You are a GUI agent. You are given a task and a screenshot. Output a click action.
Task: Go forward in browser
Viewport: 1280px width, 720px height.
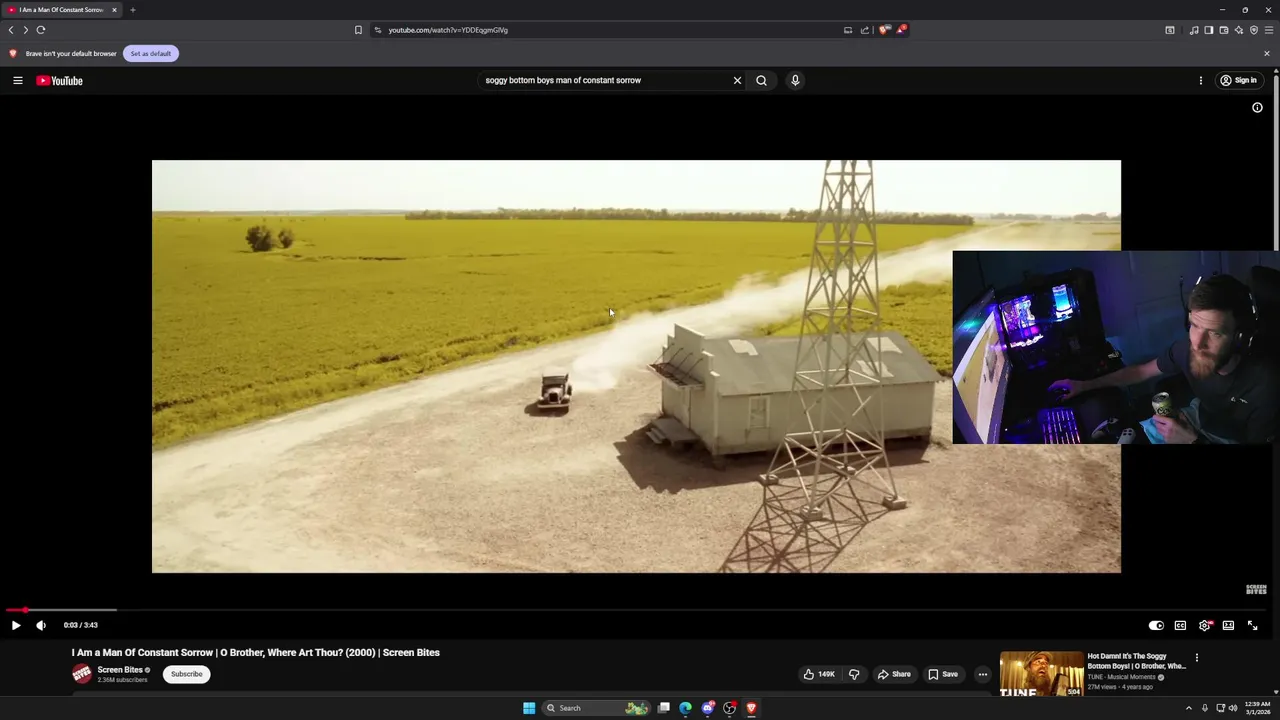(26, 30)
